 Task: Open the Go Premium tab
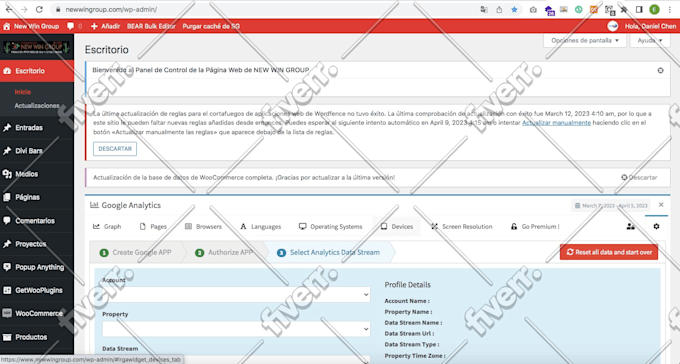tap(535, 226)
